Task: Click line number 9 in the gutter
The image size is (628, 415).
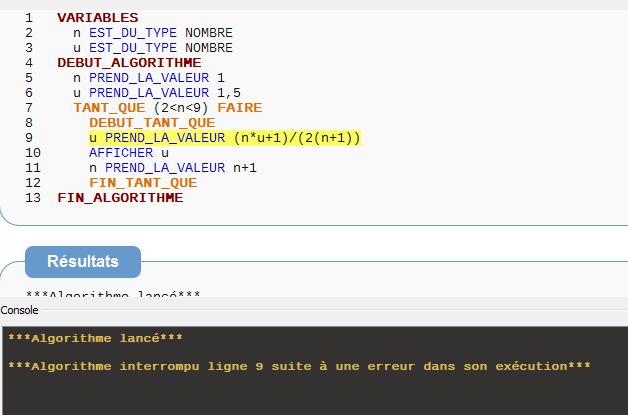Action: (x=29, y=138)
